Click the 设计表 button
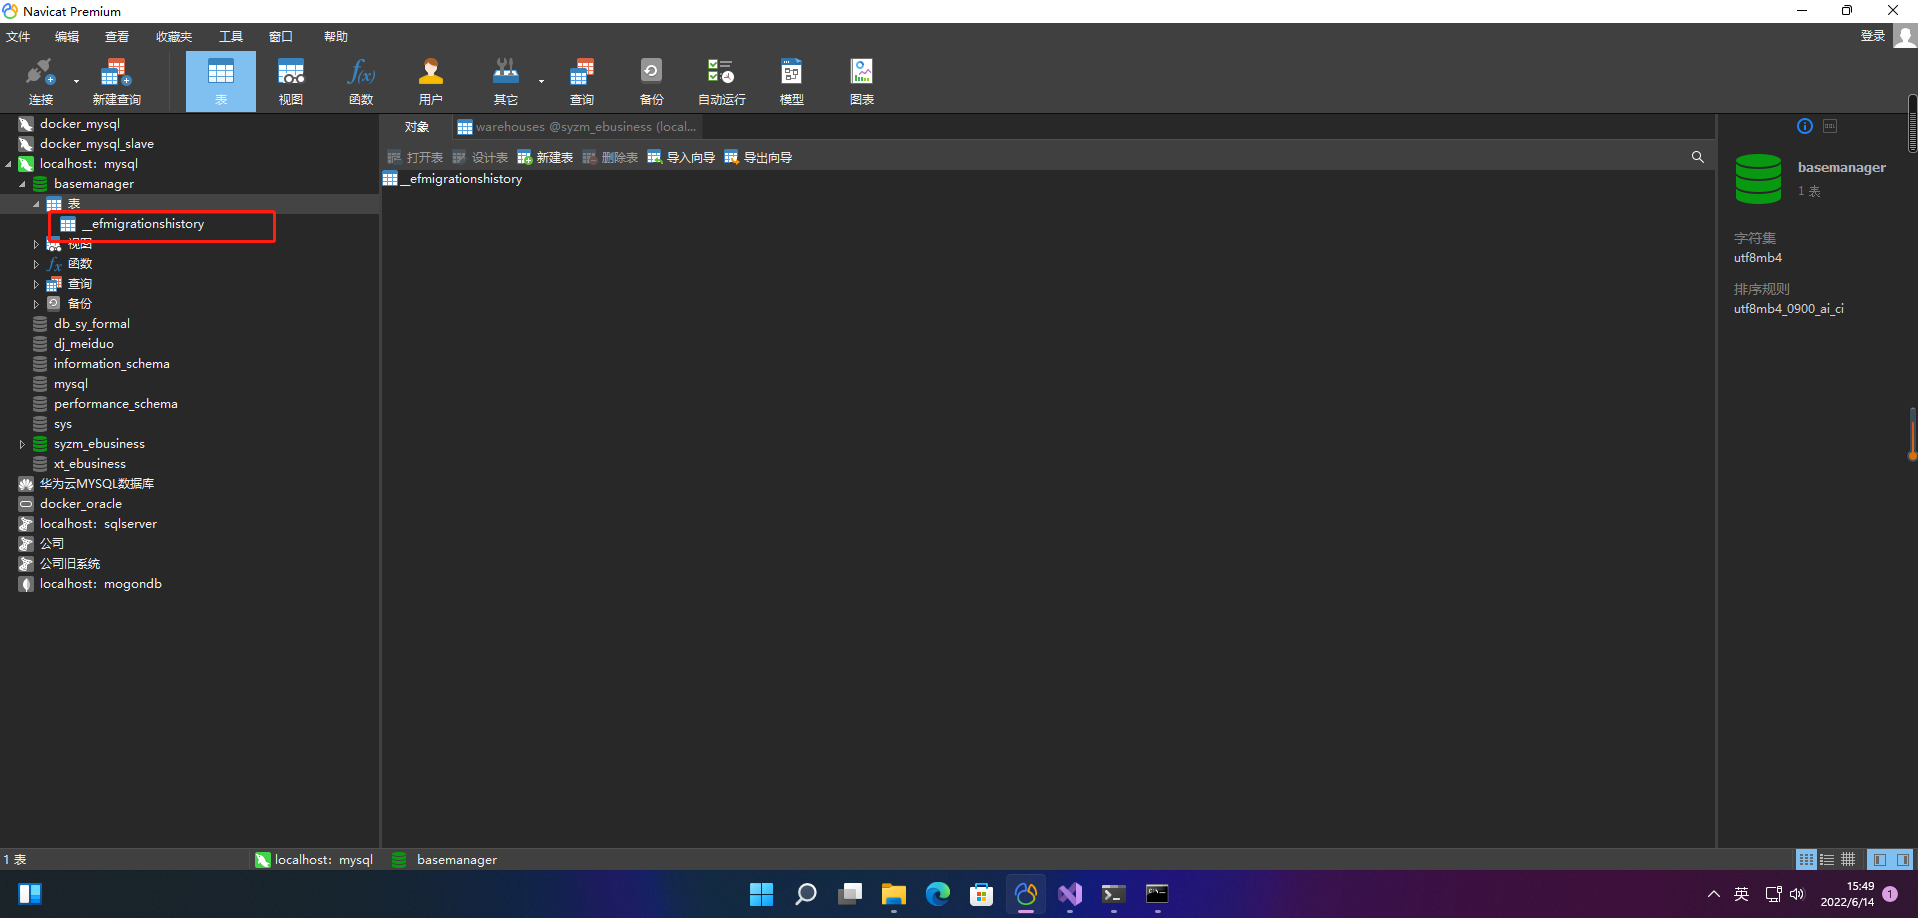Screen dimensions: 1918x918 point(480,157)
